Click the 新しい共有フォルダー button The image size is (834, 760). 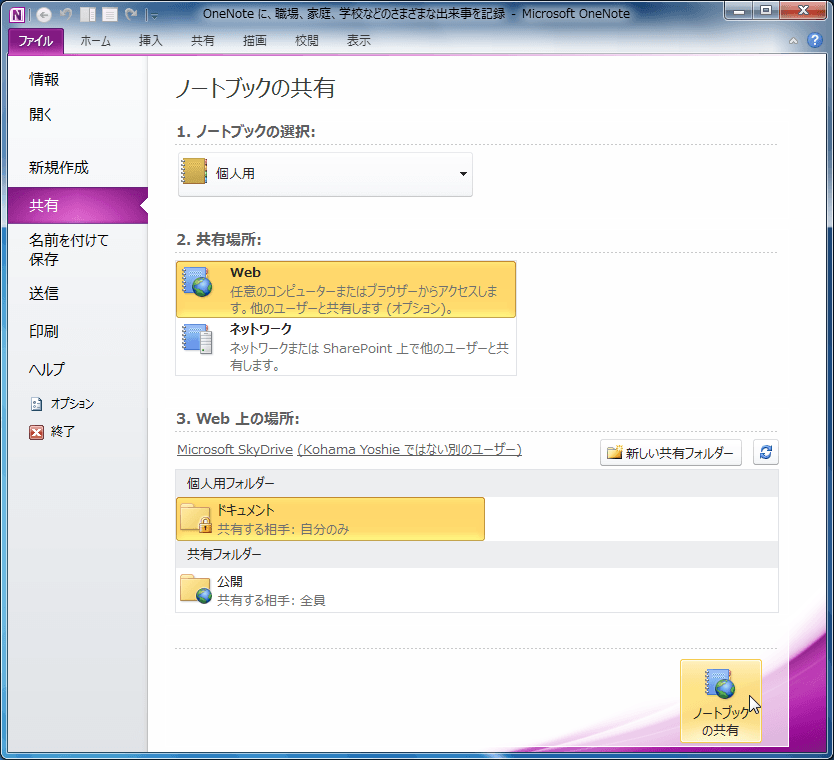click(x=671, y=453)
